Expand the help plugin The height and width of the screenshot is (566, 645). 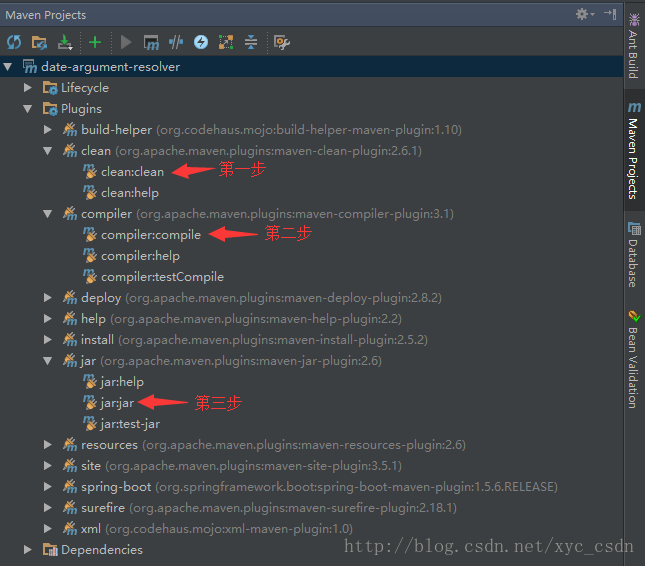48,319
